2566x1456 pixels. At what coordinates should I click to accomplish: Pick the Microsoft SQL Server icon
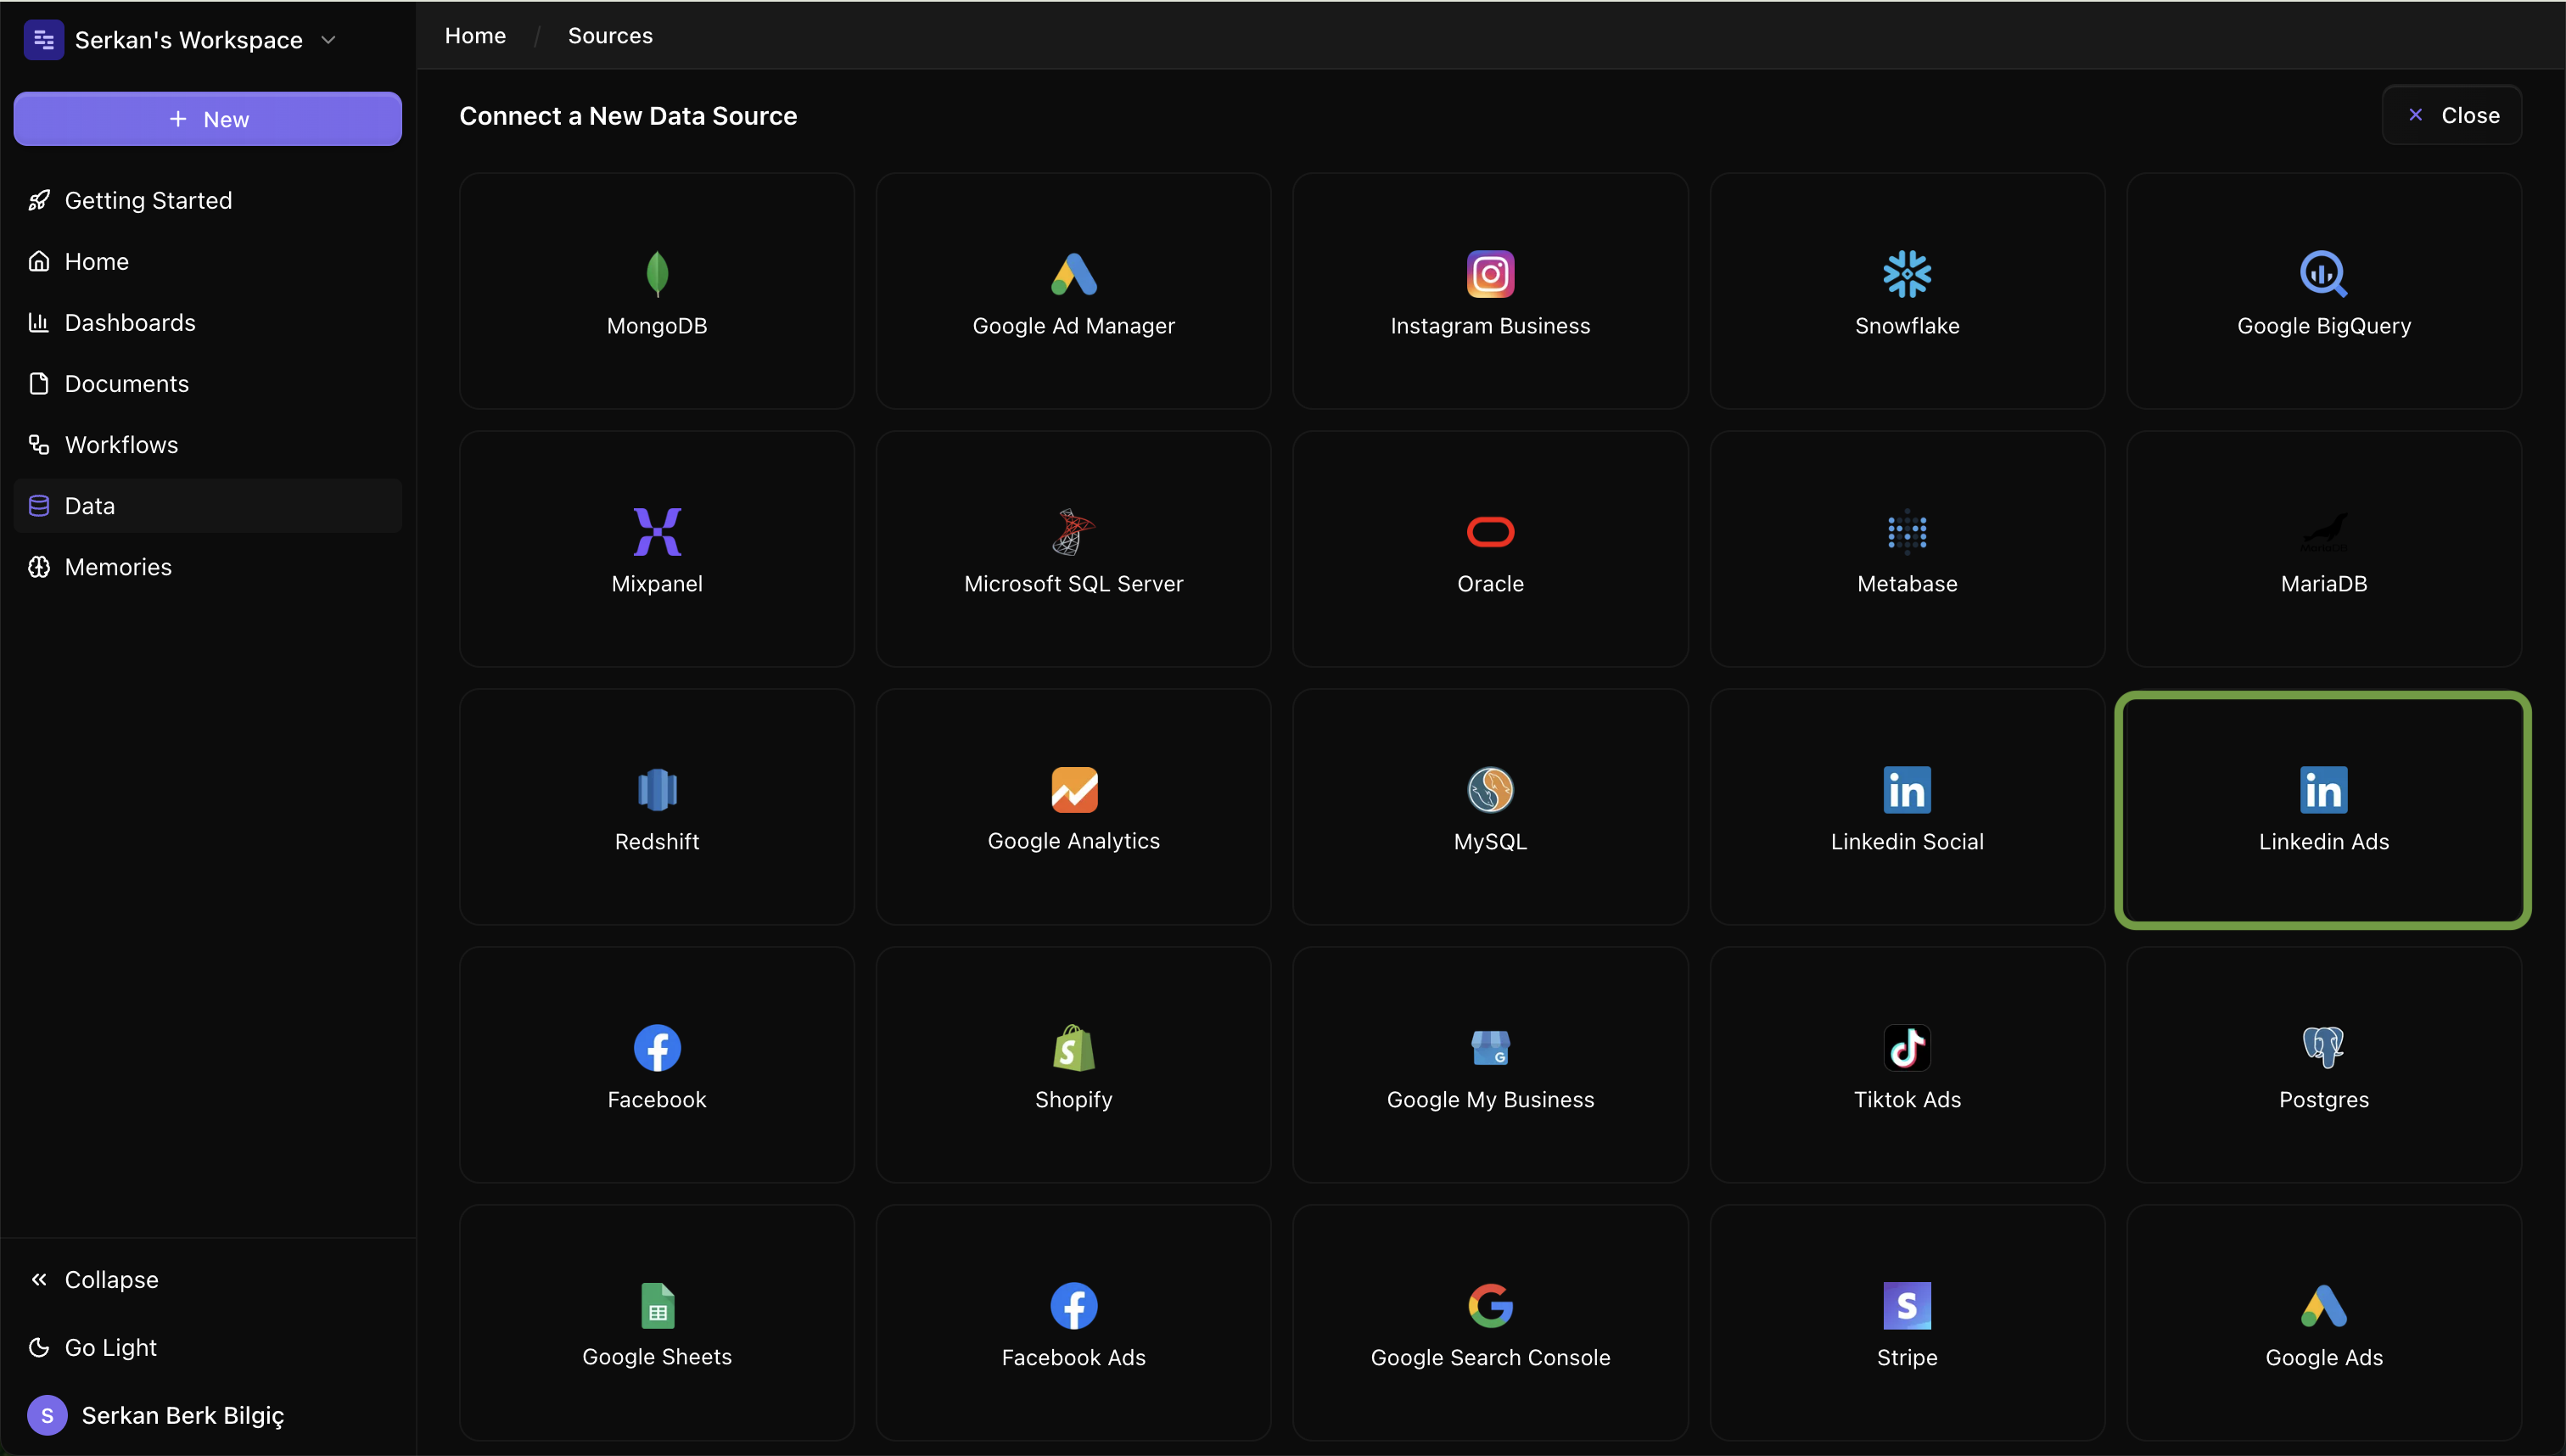pyautogui.click(x=1073, y=532)
